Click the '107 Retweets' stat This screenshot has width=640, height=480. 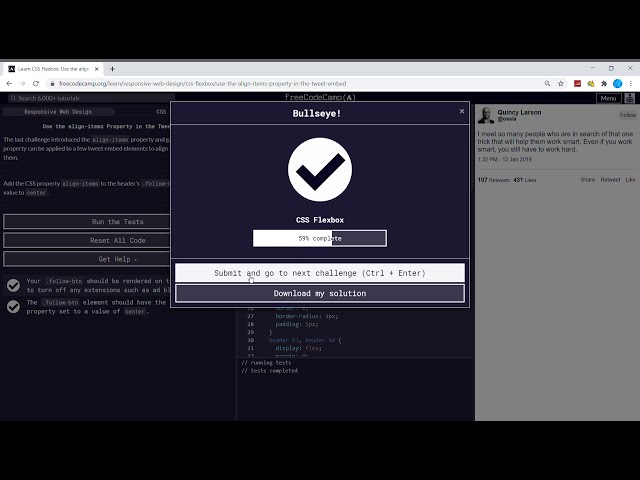(x=494, y=180)
